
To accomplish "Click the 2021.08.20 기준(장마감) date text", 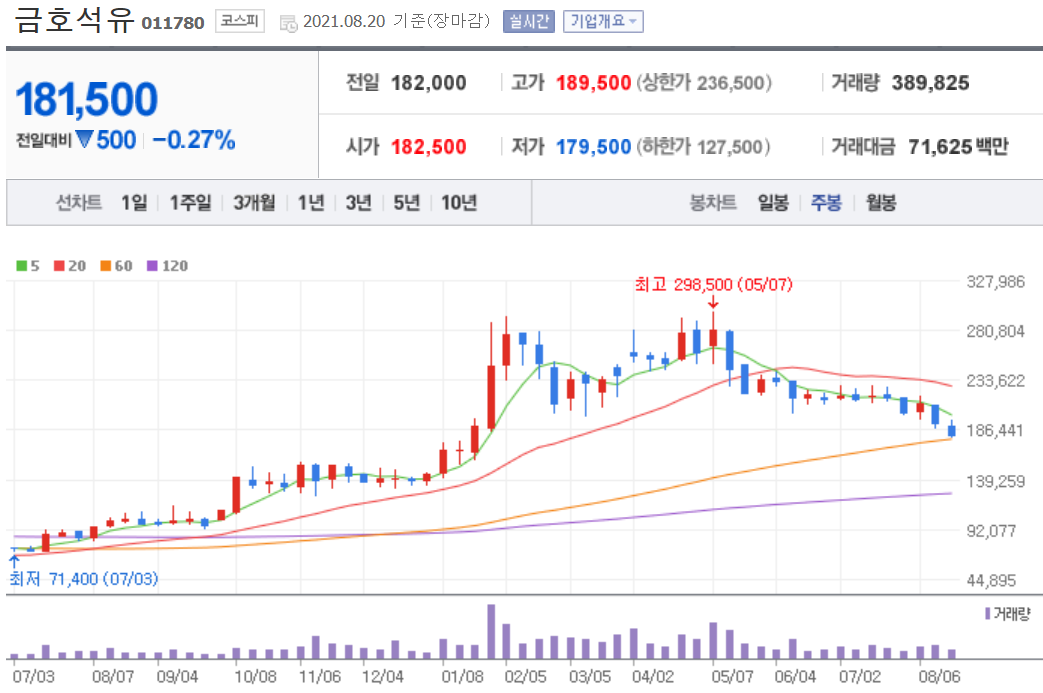I will 396,21.
